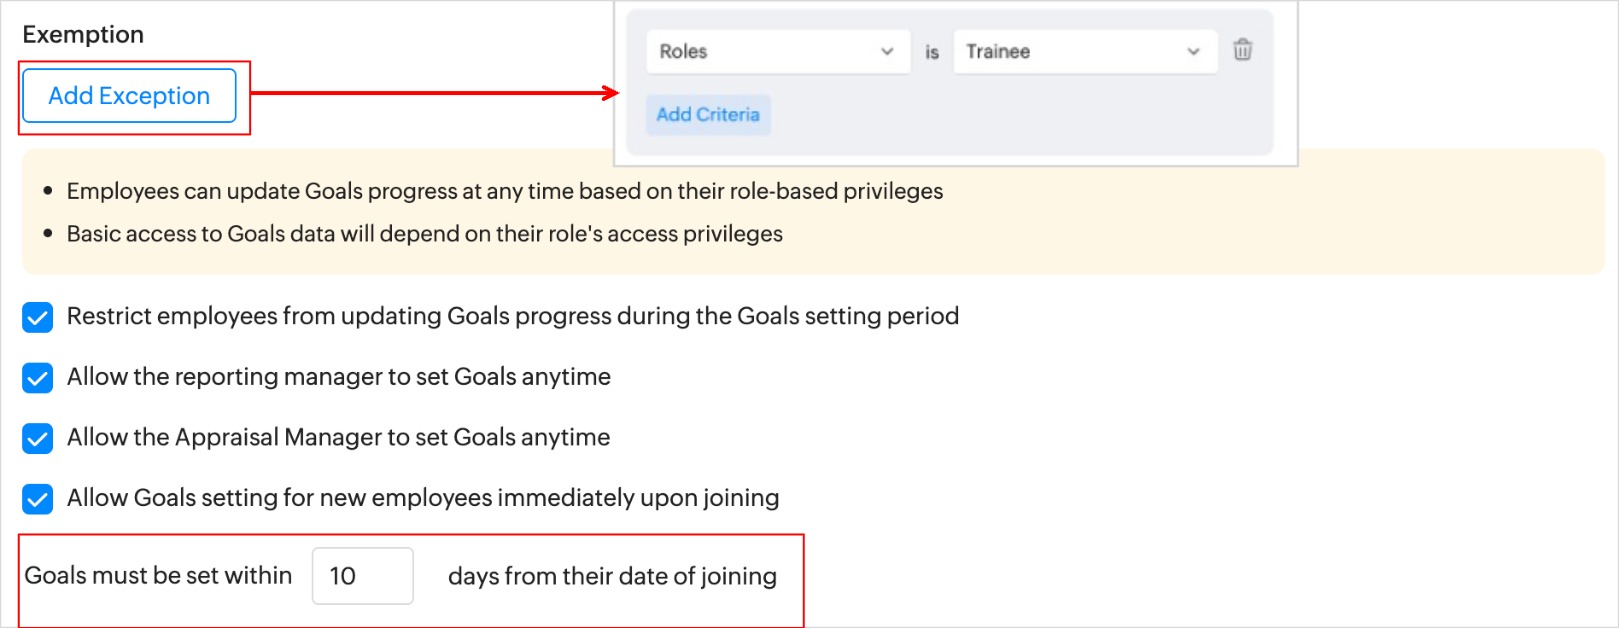Open the Roles criteria dropdown

(x=777, y=52)
